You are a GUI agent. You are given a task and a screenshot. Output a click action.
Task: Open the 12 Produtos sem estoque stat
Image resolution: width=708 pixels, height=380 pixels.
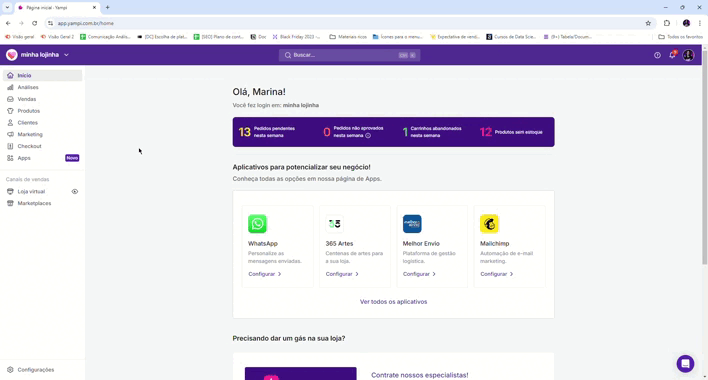pyautogui.click(x=511, y=132)
